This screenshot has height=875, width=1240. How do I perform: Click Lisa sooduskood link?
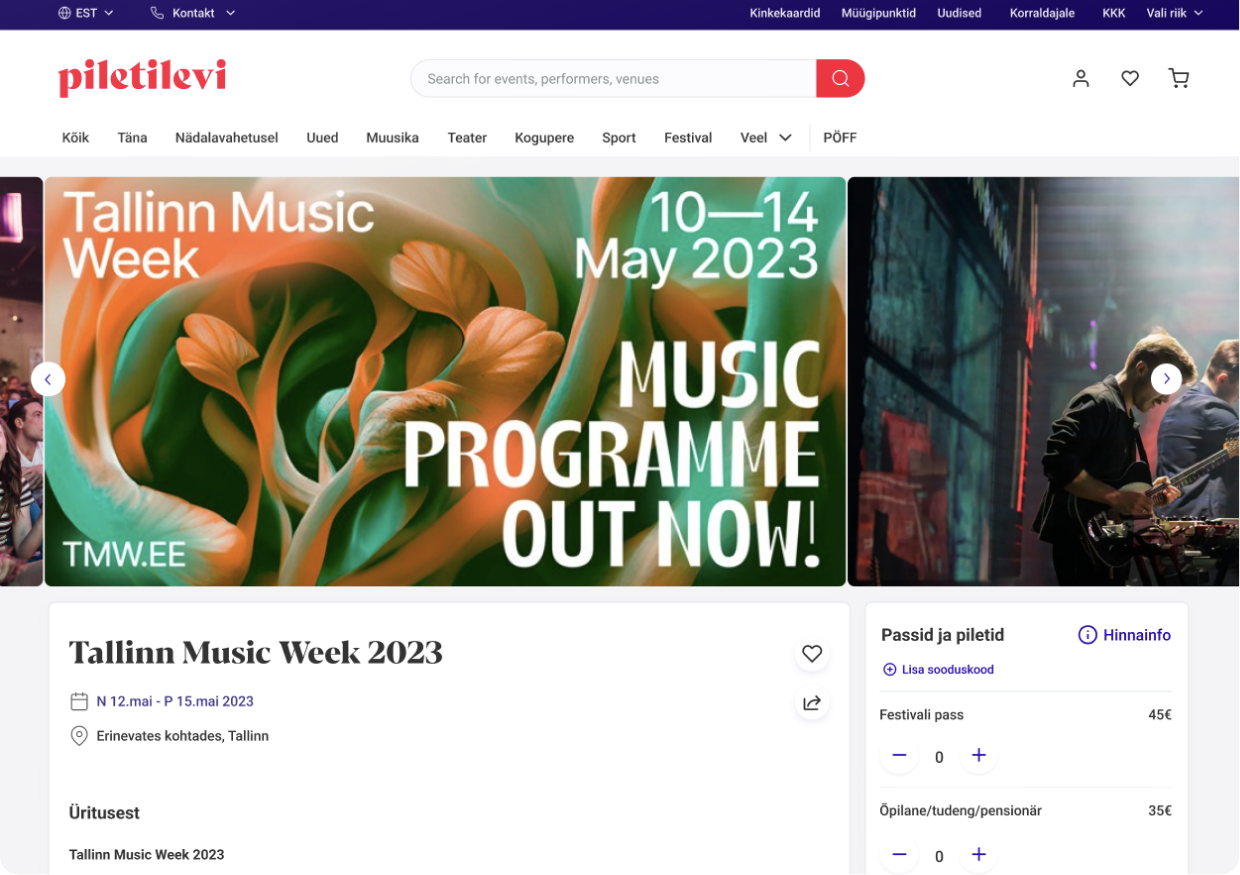pos(947,670)
